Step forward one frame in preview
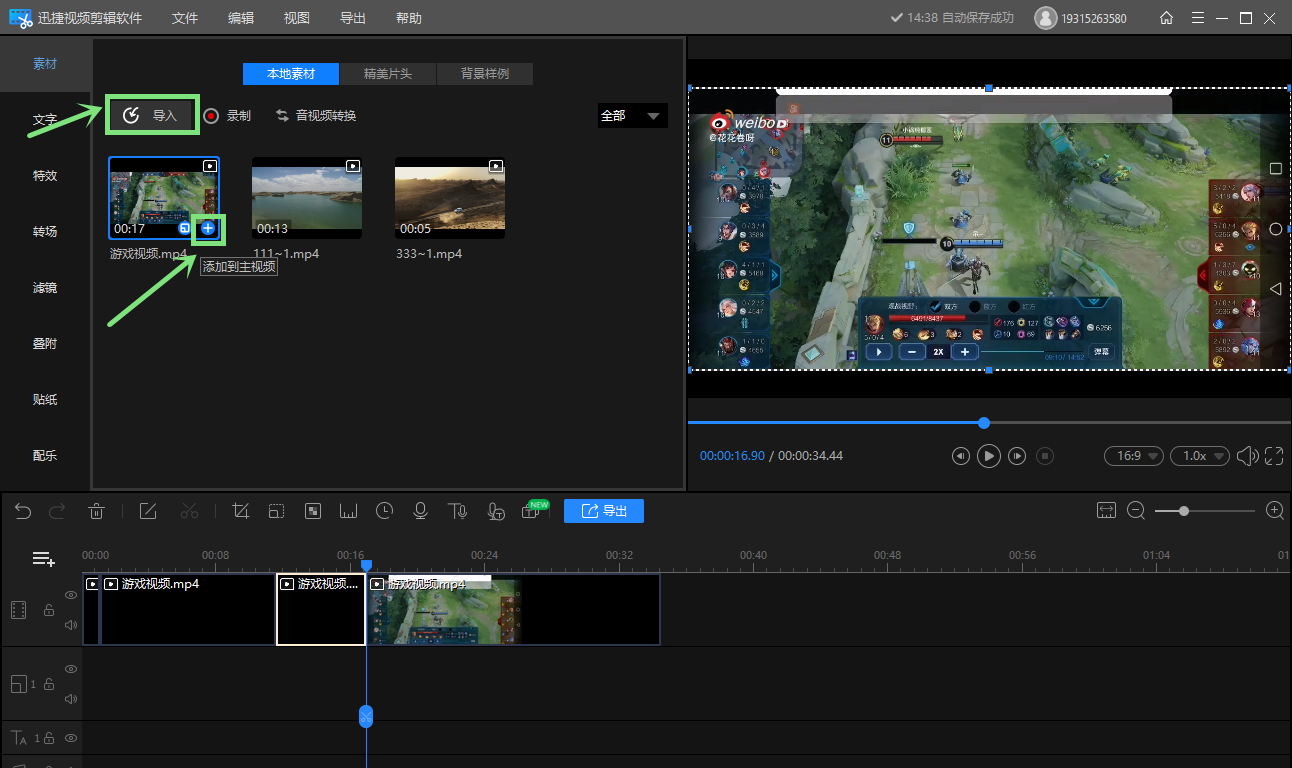Viewport: 1292px width, 768px height. pyautogui.click(x=1017, y=456)
